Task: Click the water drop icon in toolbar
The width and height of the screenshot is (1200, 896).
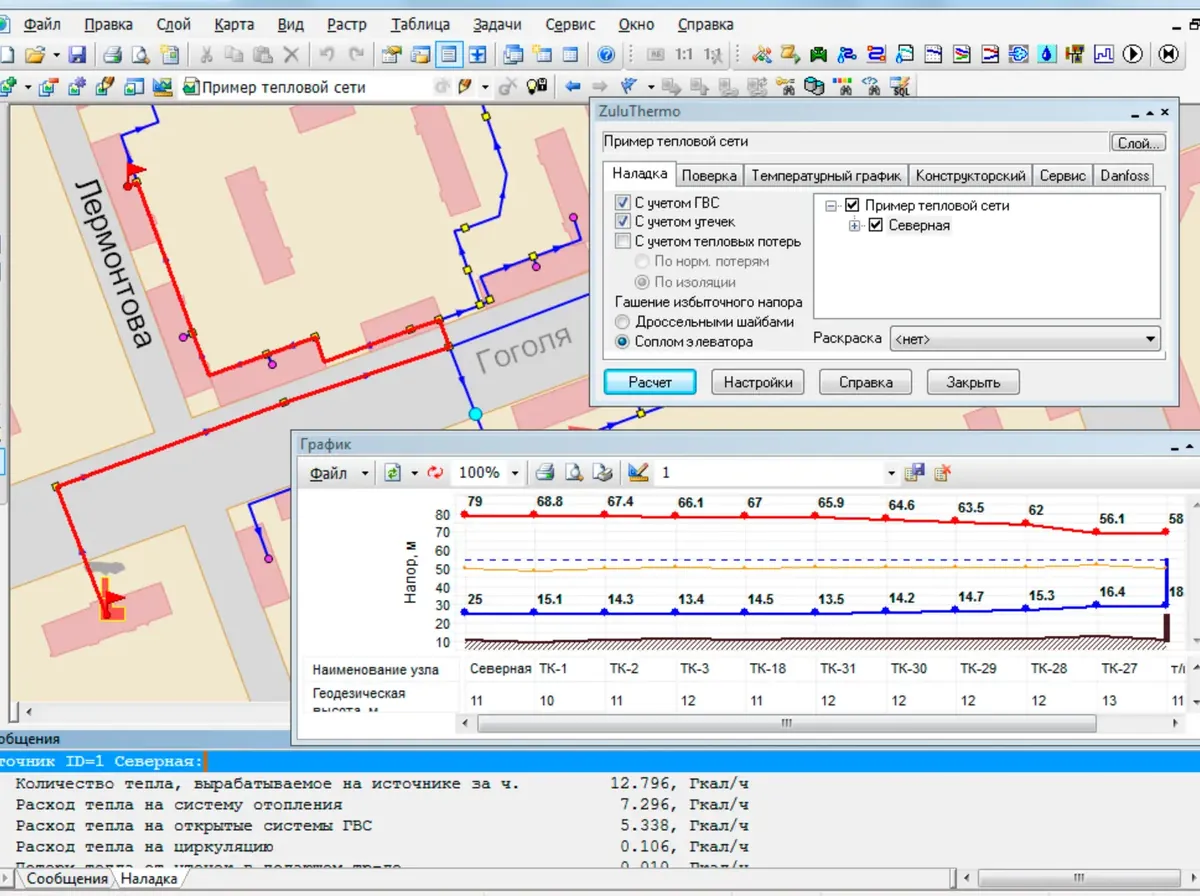Action: (1047, 55)
